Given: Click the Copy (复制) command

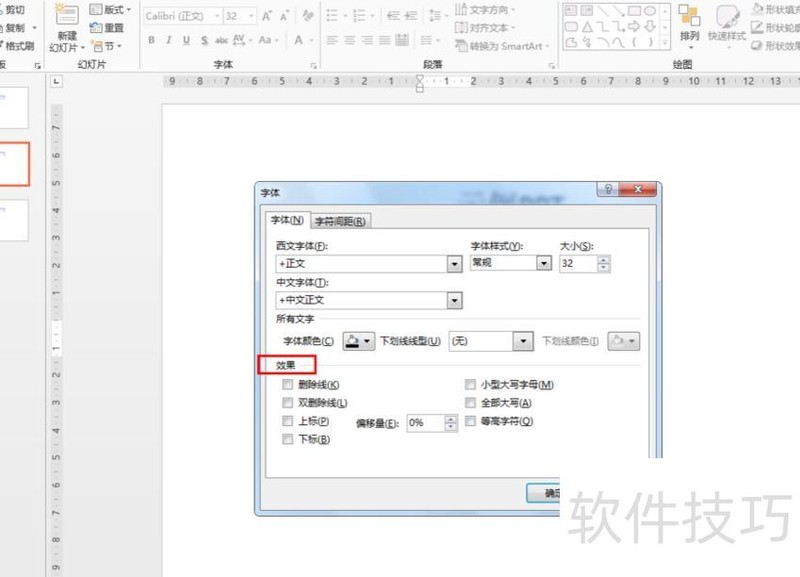Looking at the screenshot, I should point(12,28).
